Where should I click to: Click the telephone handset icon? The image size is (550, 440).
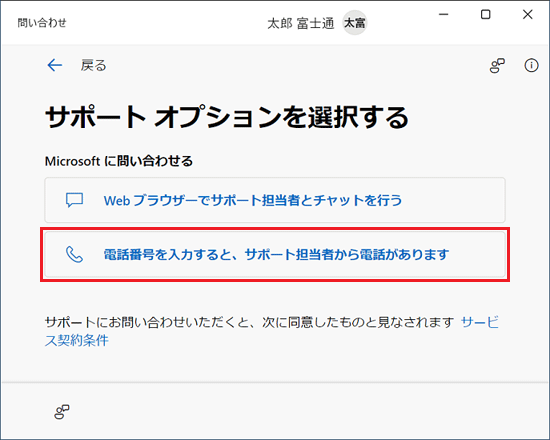point(74,254)
